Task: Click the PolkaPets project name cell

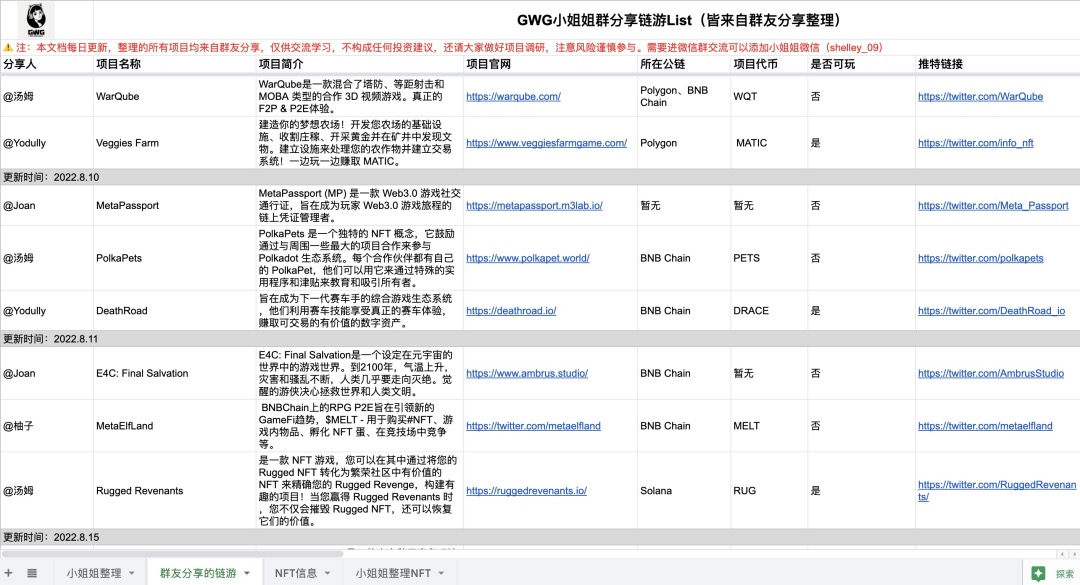Action: pos(175,258)
